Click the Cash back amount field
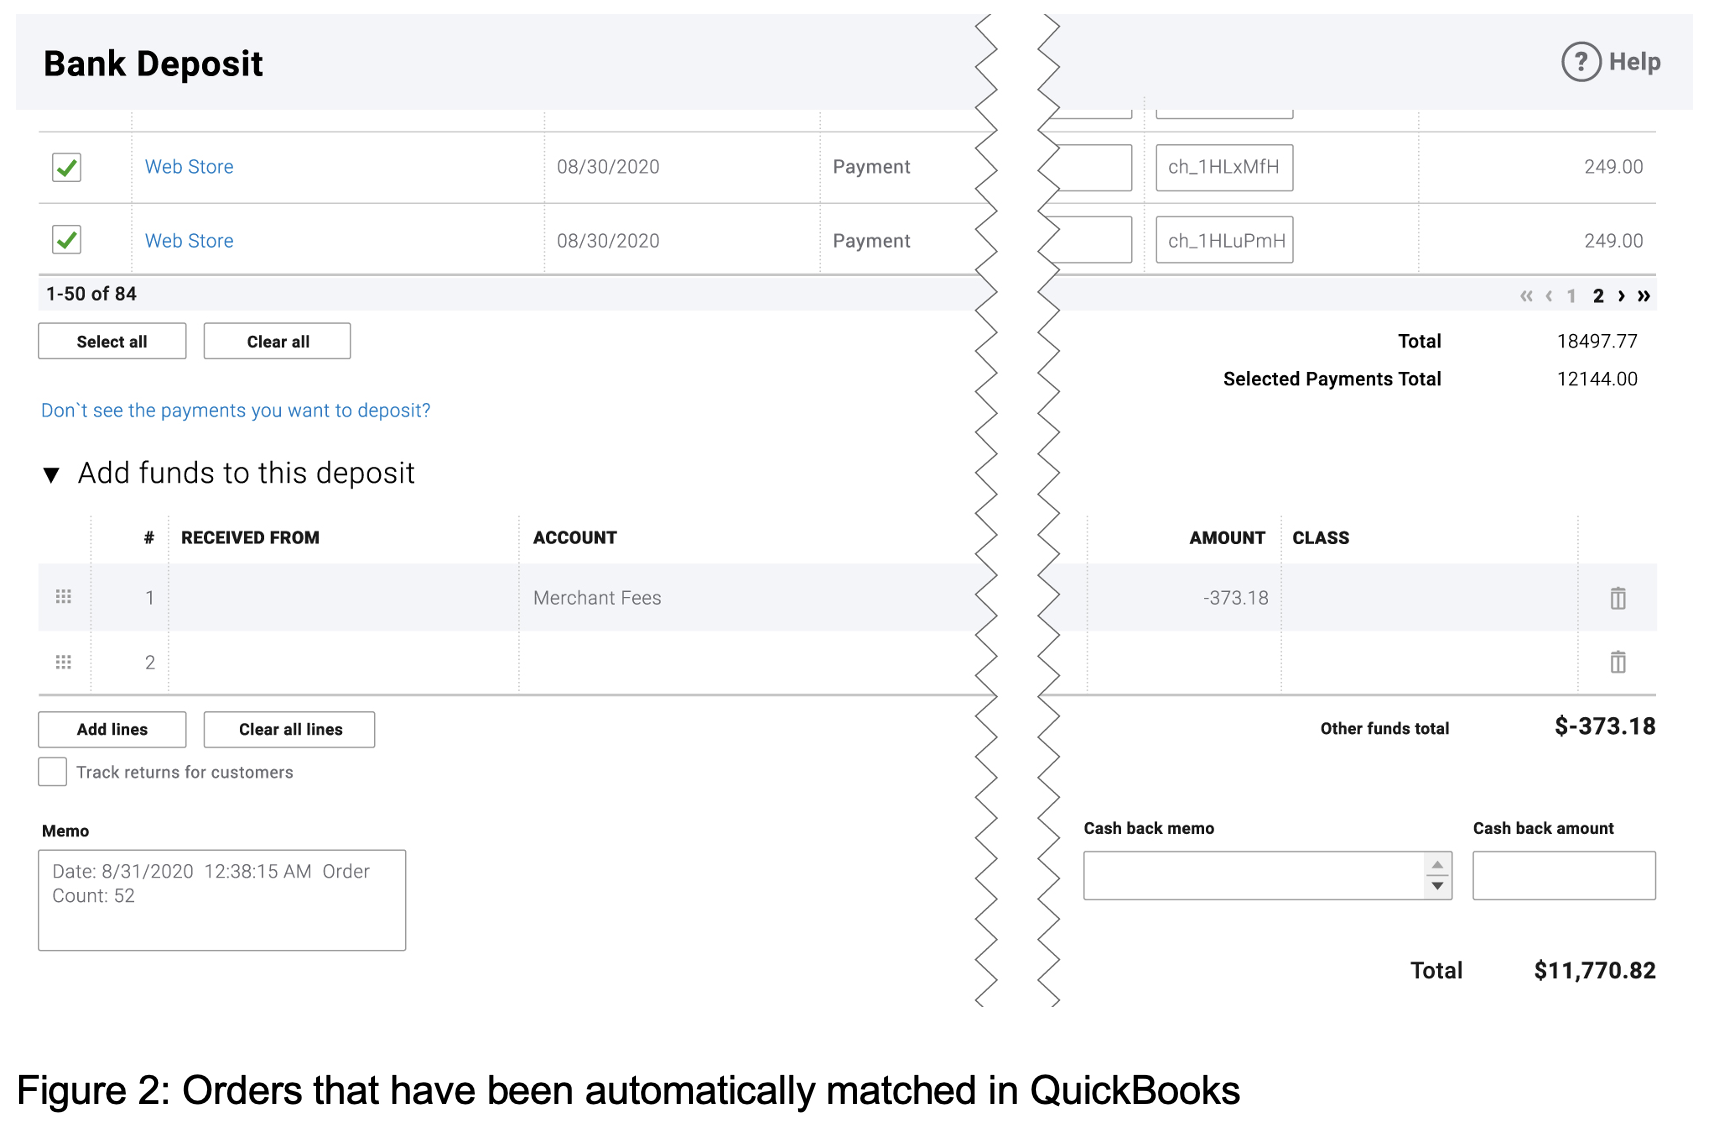 [1564, 876]
